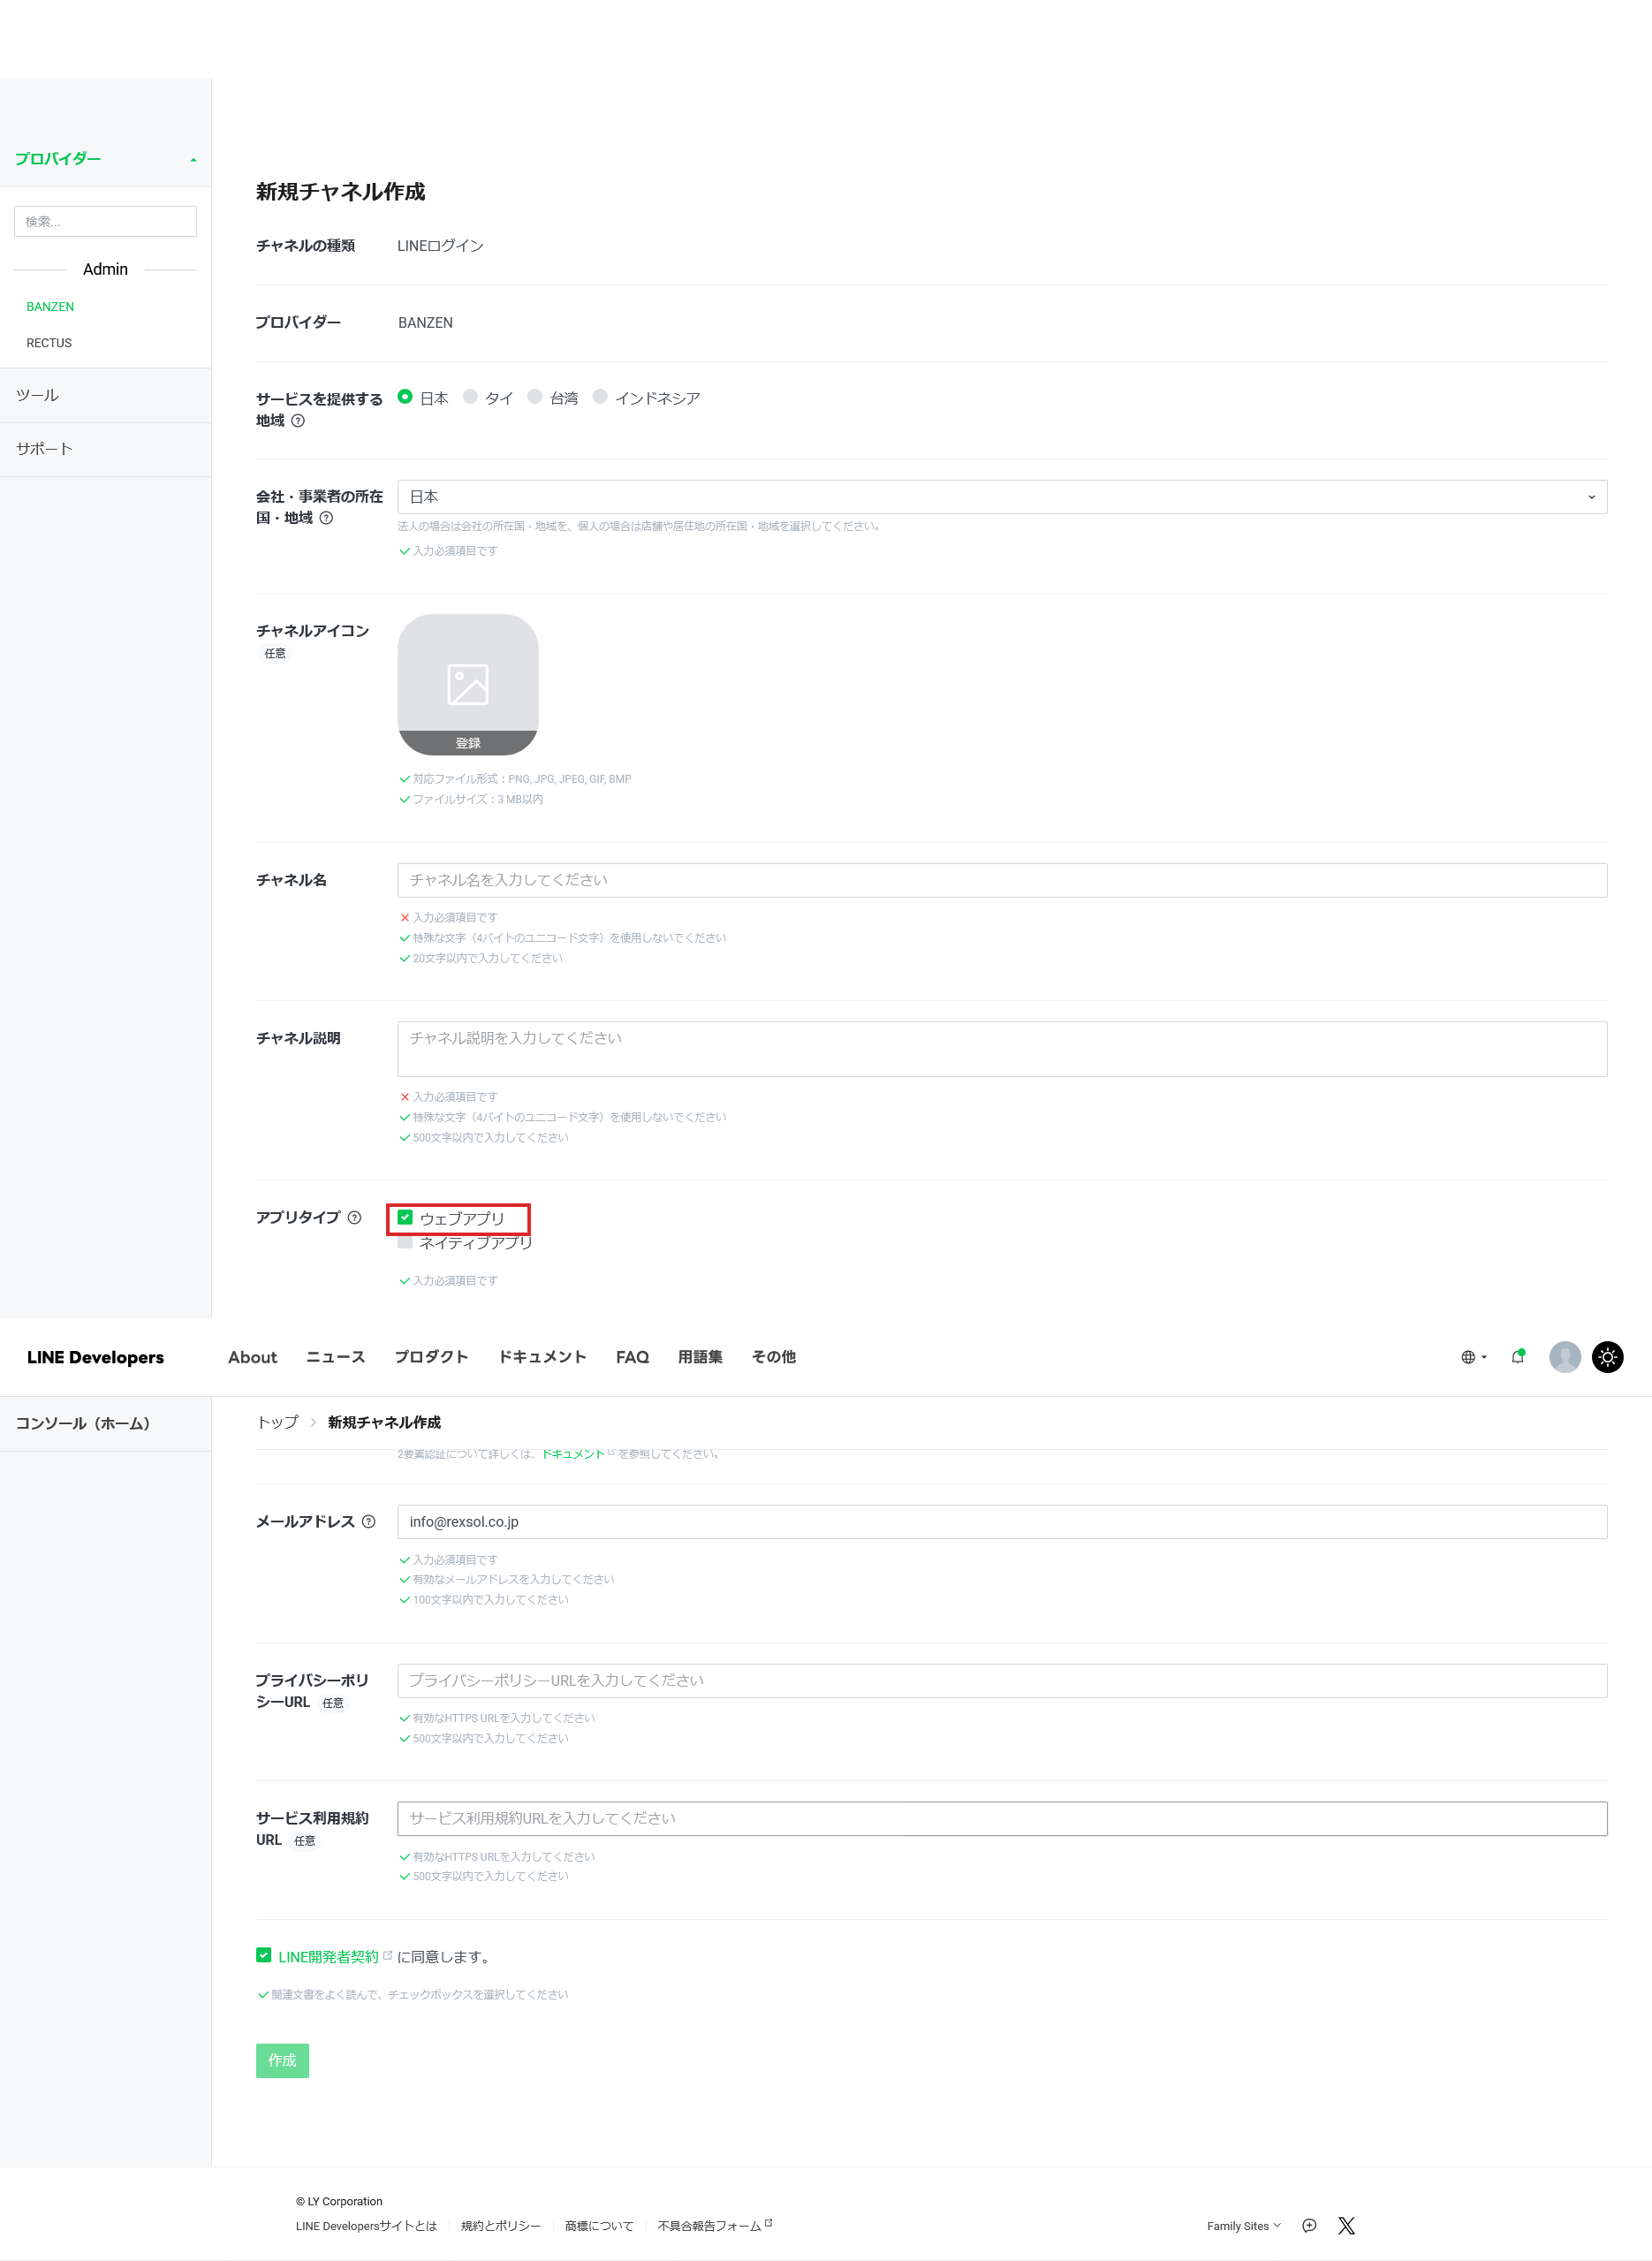
Task: Open the user avatar menu
Action: click(1564, 1357)
